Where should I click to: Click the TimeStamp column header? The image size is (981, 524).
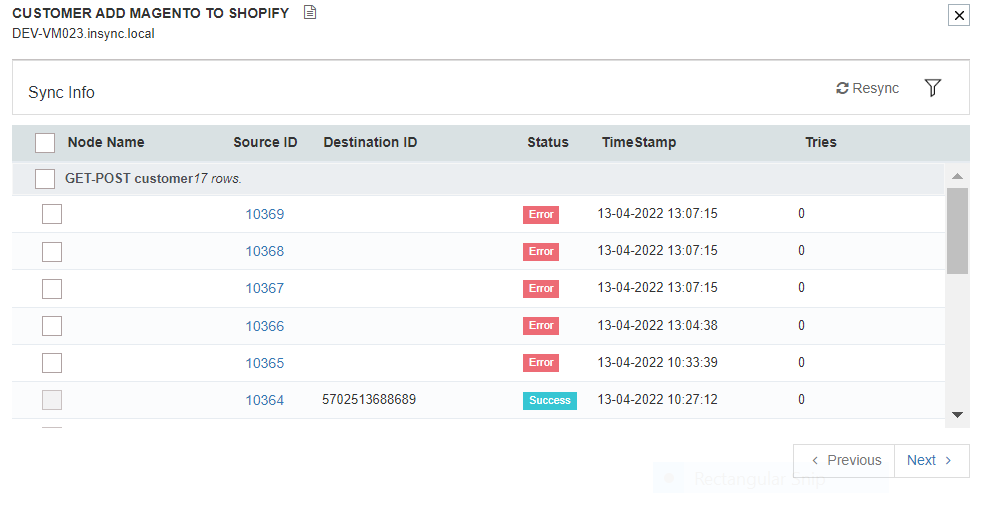click(x=639, y=143)
